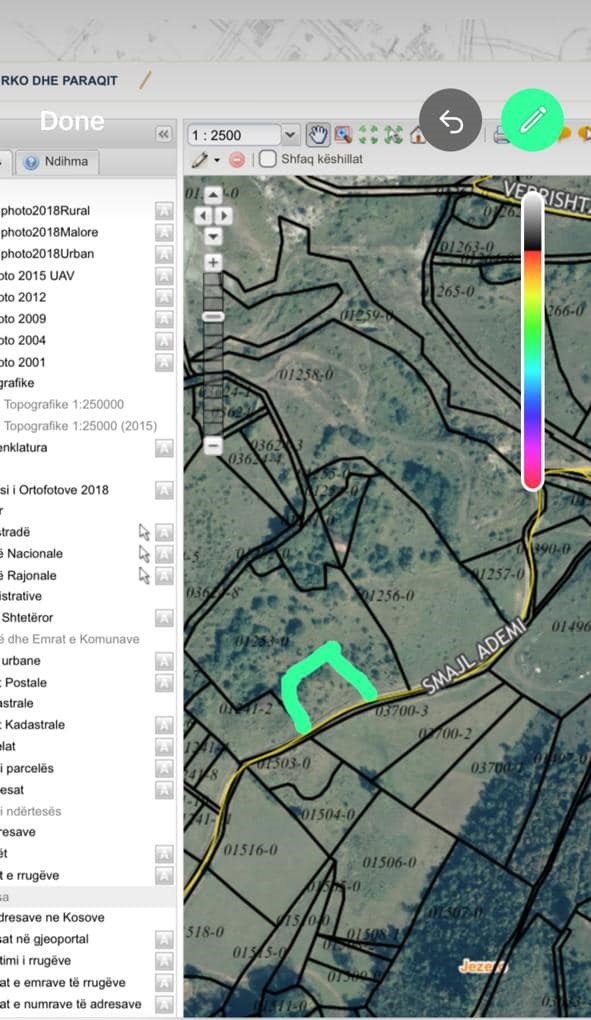Click the A icon beside photo2018Malore
The width and height of the screenshot is (591, 1020).
164,232
